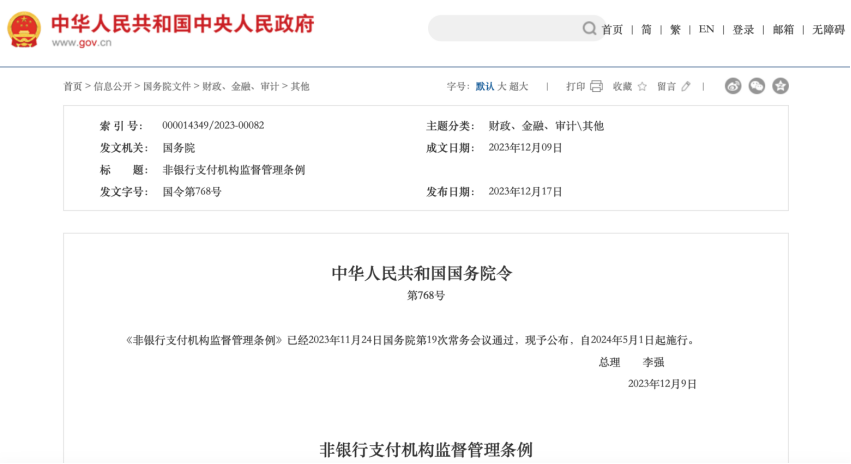Viewport: 851px width, 464px height.
Task: Share to Weibo icon
Action: [733, 86]
